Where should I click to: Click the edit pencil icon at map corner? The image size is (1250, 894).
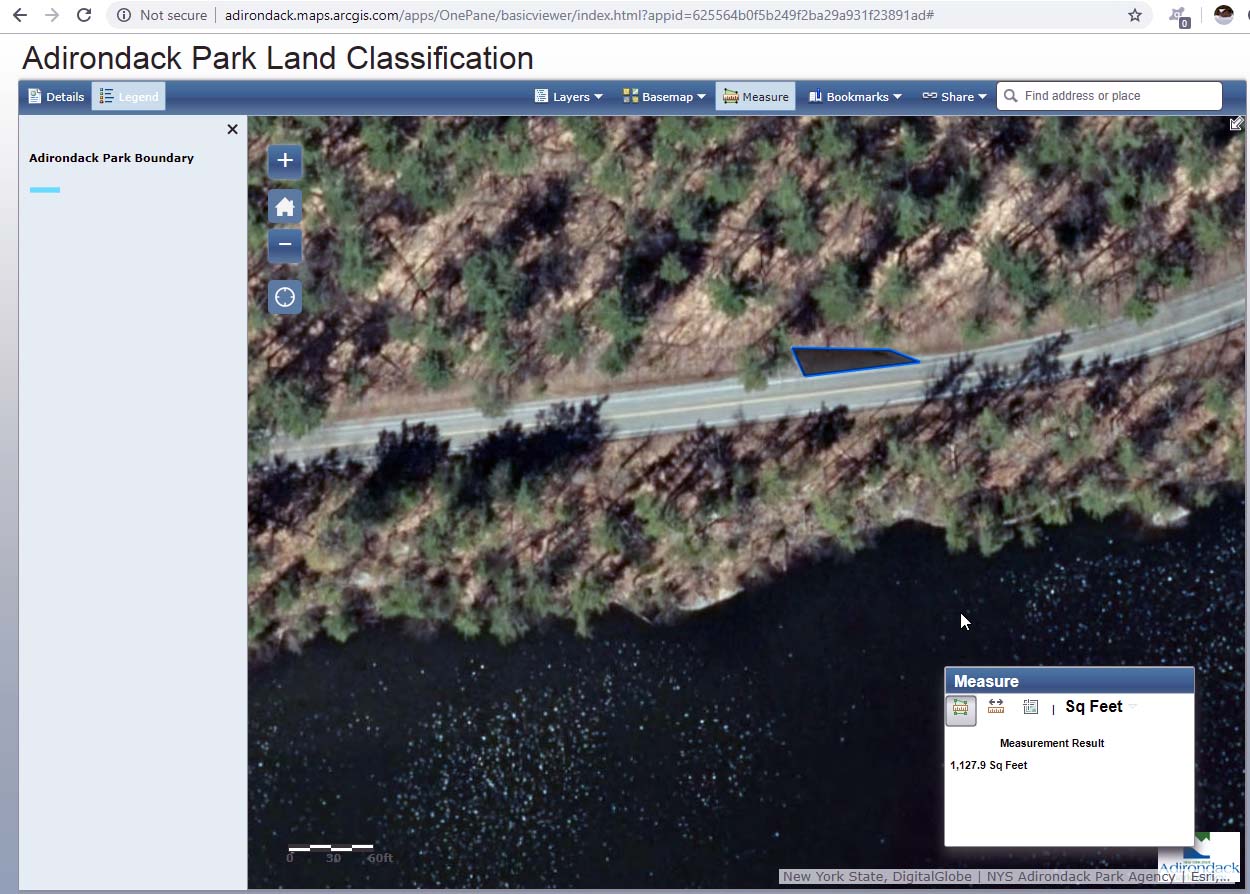pyautogui.click(x=1236, y=124)
